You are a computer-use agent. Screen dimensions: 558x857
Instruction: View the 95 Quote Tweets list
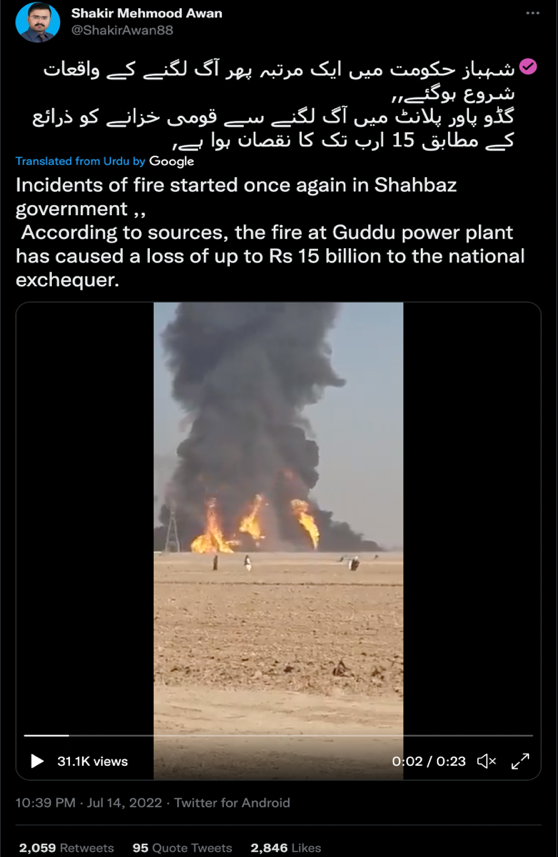182,848
